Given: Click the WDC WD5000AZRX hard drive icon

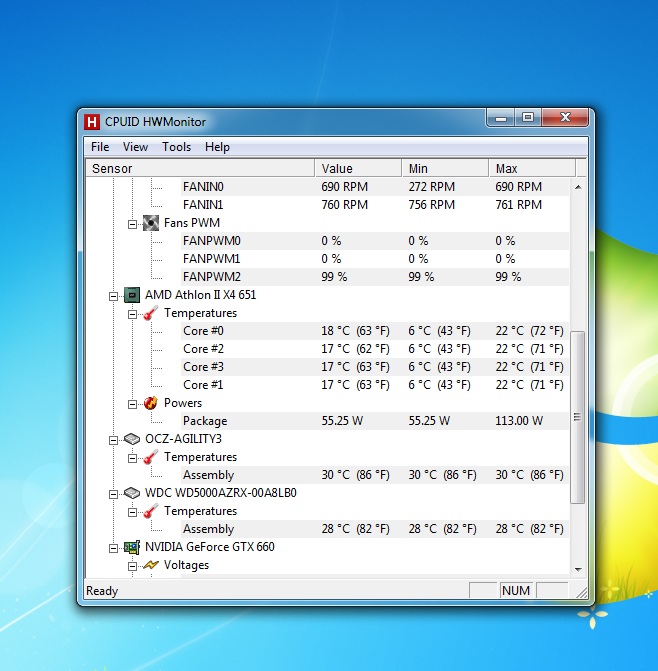Looking at the screenshot, I should [131, 493].
